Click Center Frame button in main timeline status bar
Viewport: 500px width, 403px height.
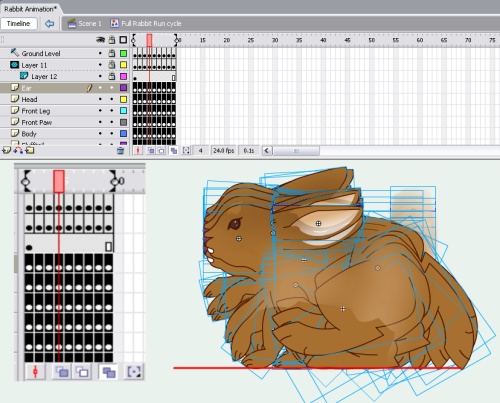pos(138,151)
